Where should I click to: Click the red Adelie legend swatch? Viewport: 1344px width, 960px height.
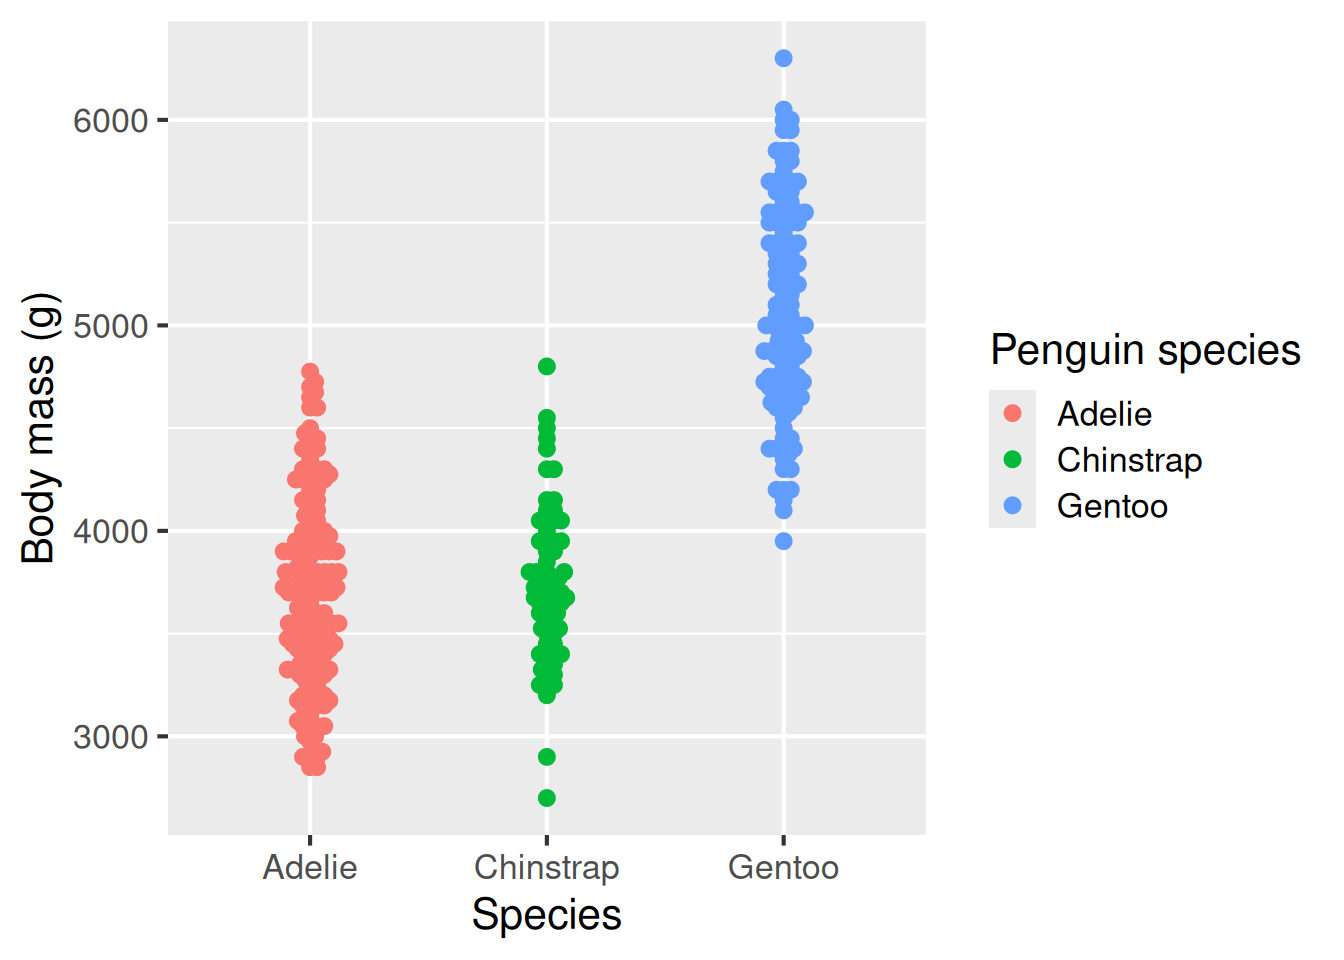pos(1012,413)
